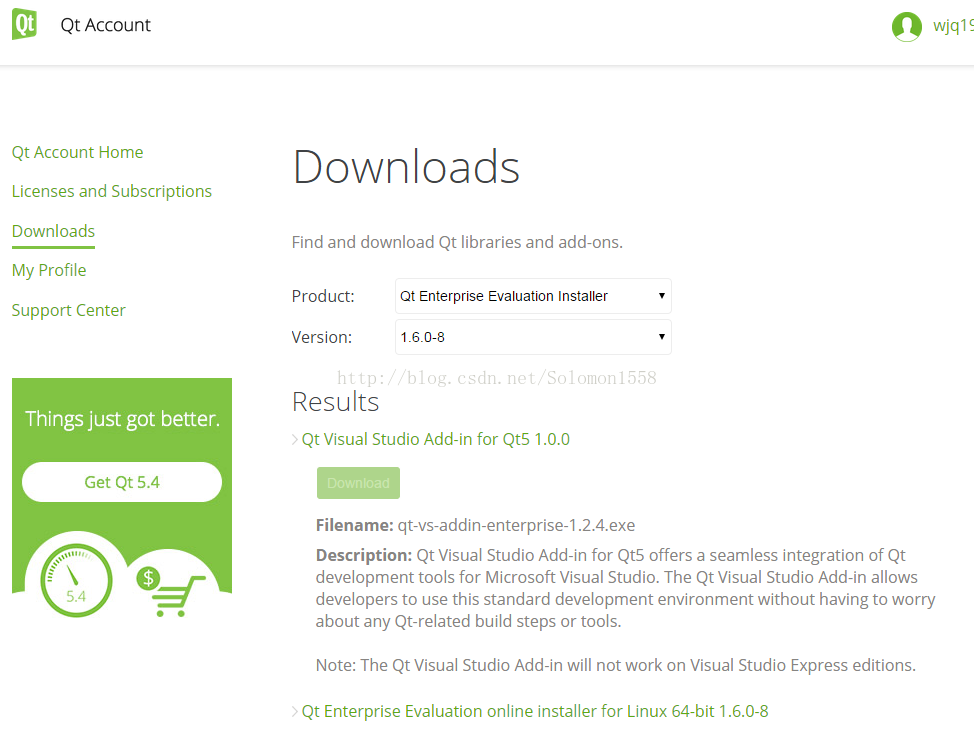This screenshot has width=974, height=735.
Task: Click the Qt Account header title
Action: [106, 25]
